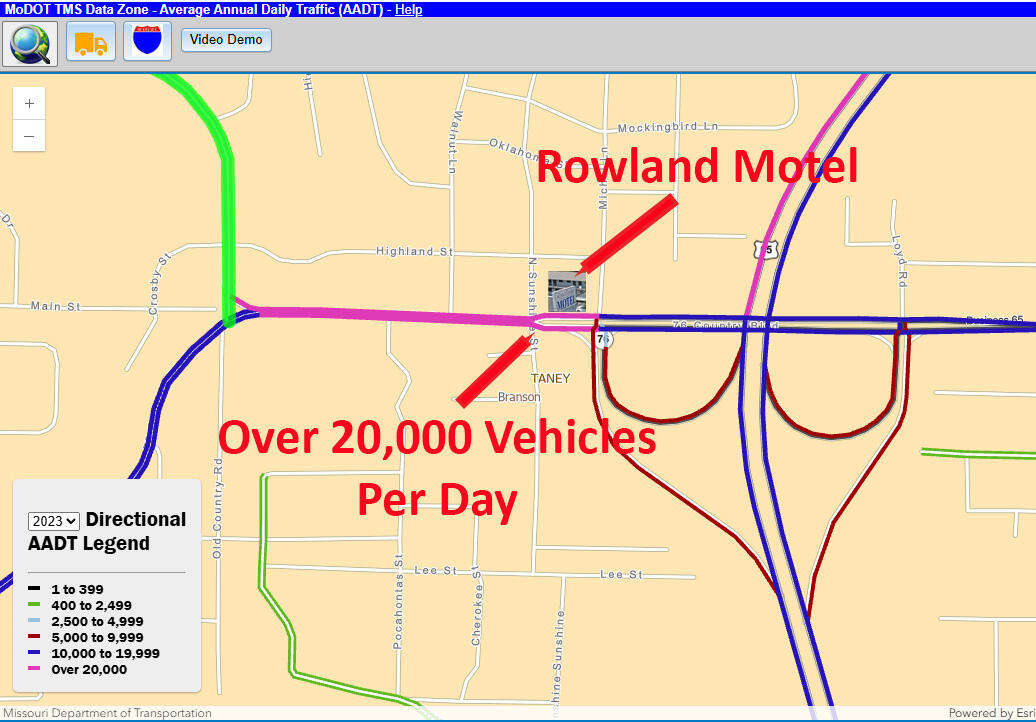The image size is (1036, 722).
Task: Select the light blue 2,500 to 4,999 swatch
Action: (34, 620)
